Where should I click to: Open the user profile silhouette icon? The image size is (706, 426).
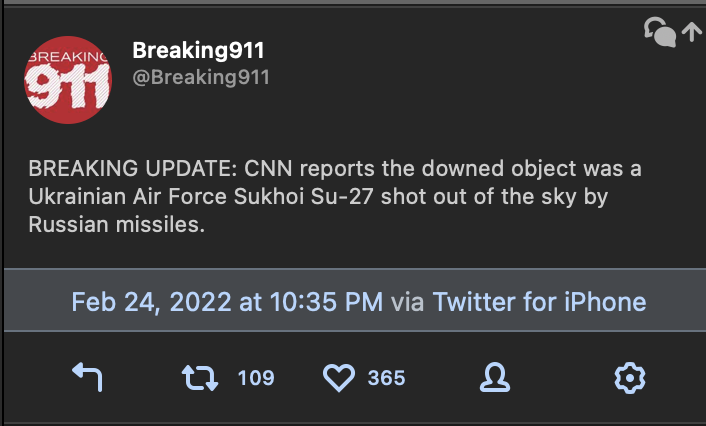[494, 377]
